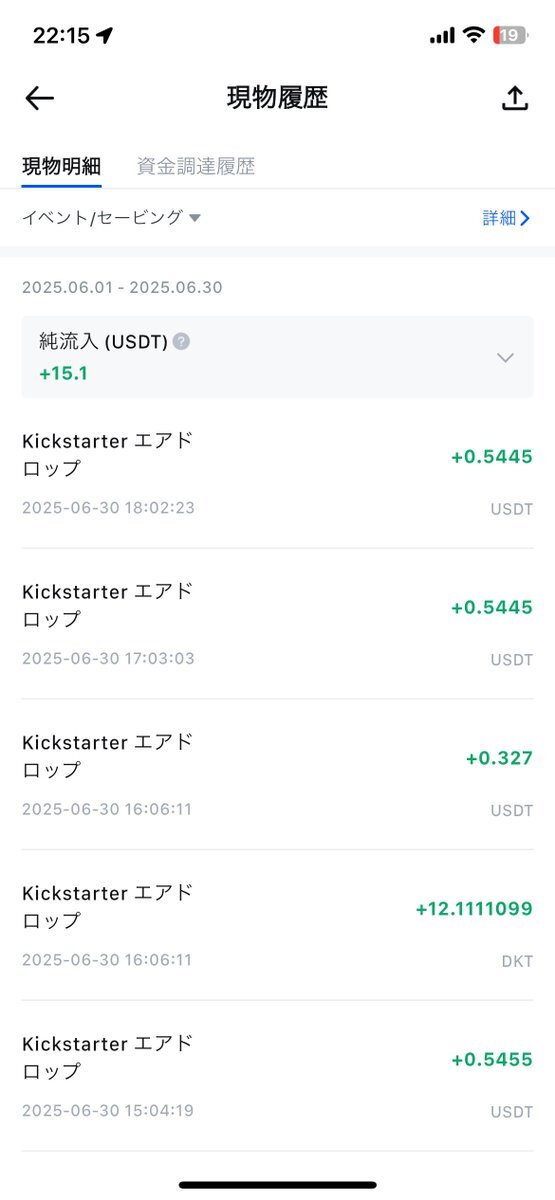The image size is (555, 1200).
Task: Tap the battery indicator in status bar
Action: (509, 35)
